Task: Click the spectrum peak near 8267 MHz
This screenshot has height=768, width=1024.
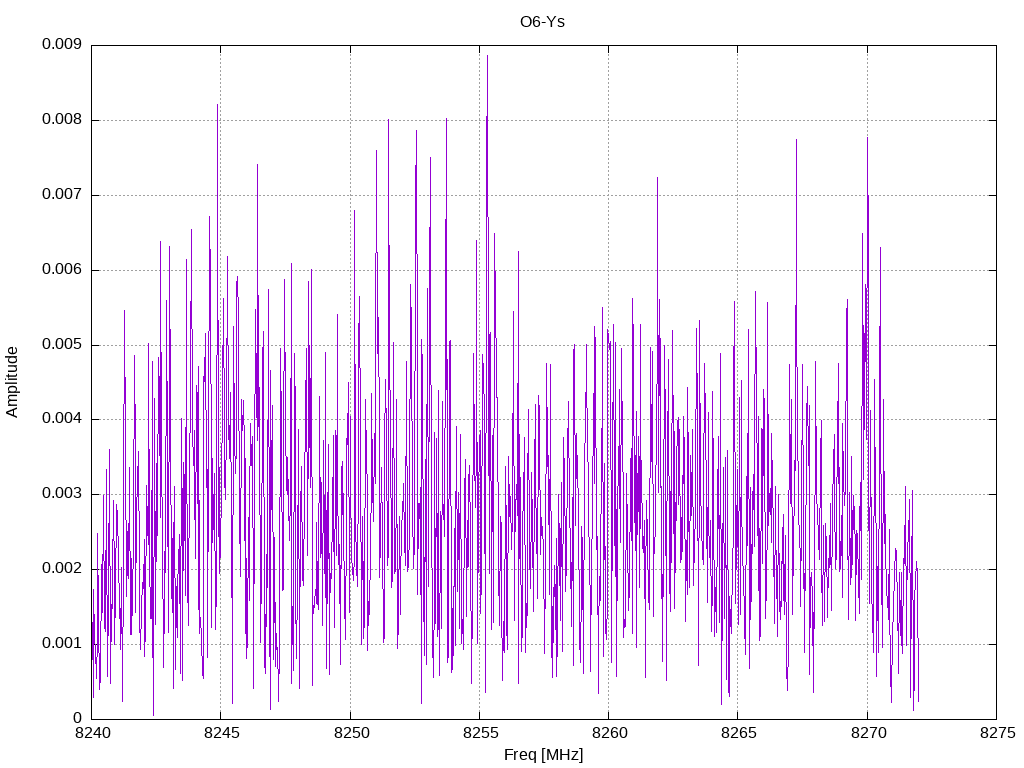Action: pos(796,140)
